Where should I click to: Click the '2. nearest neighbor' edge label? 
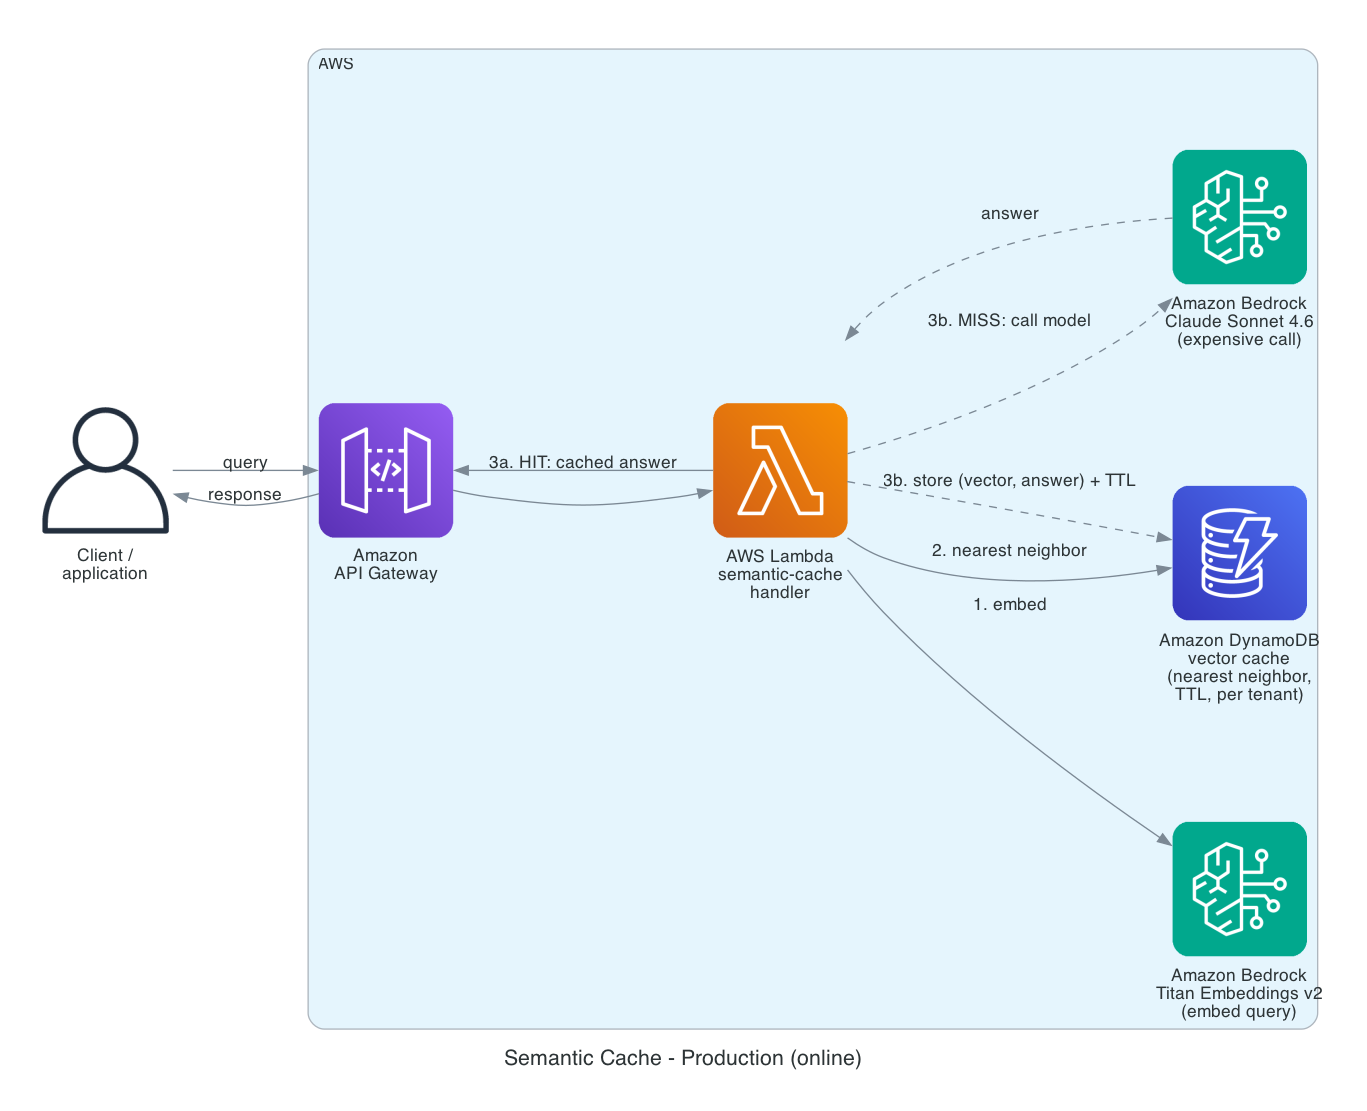(x=1009, y=551)
